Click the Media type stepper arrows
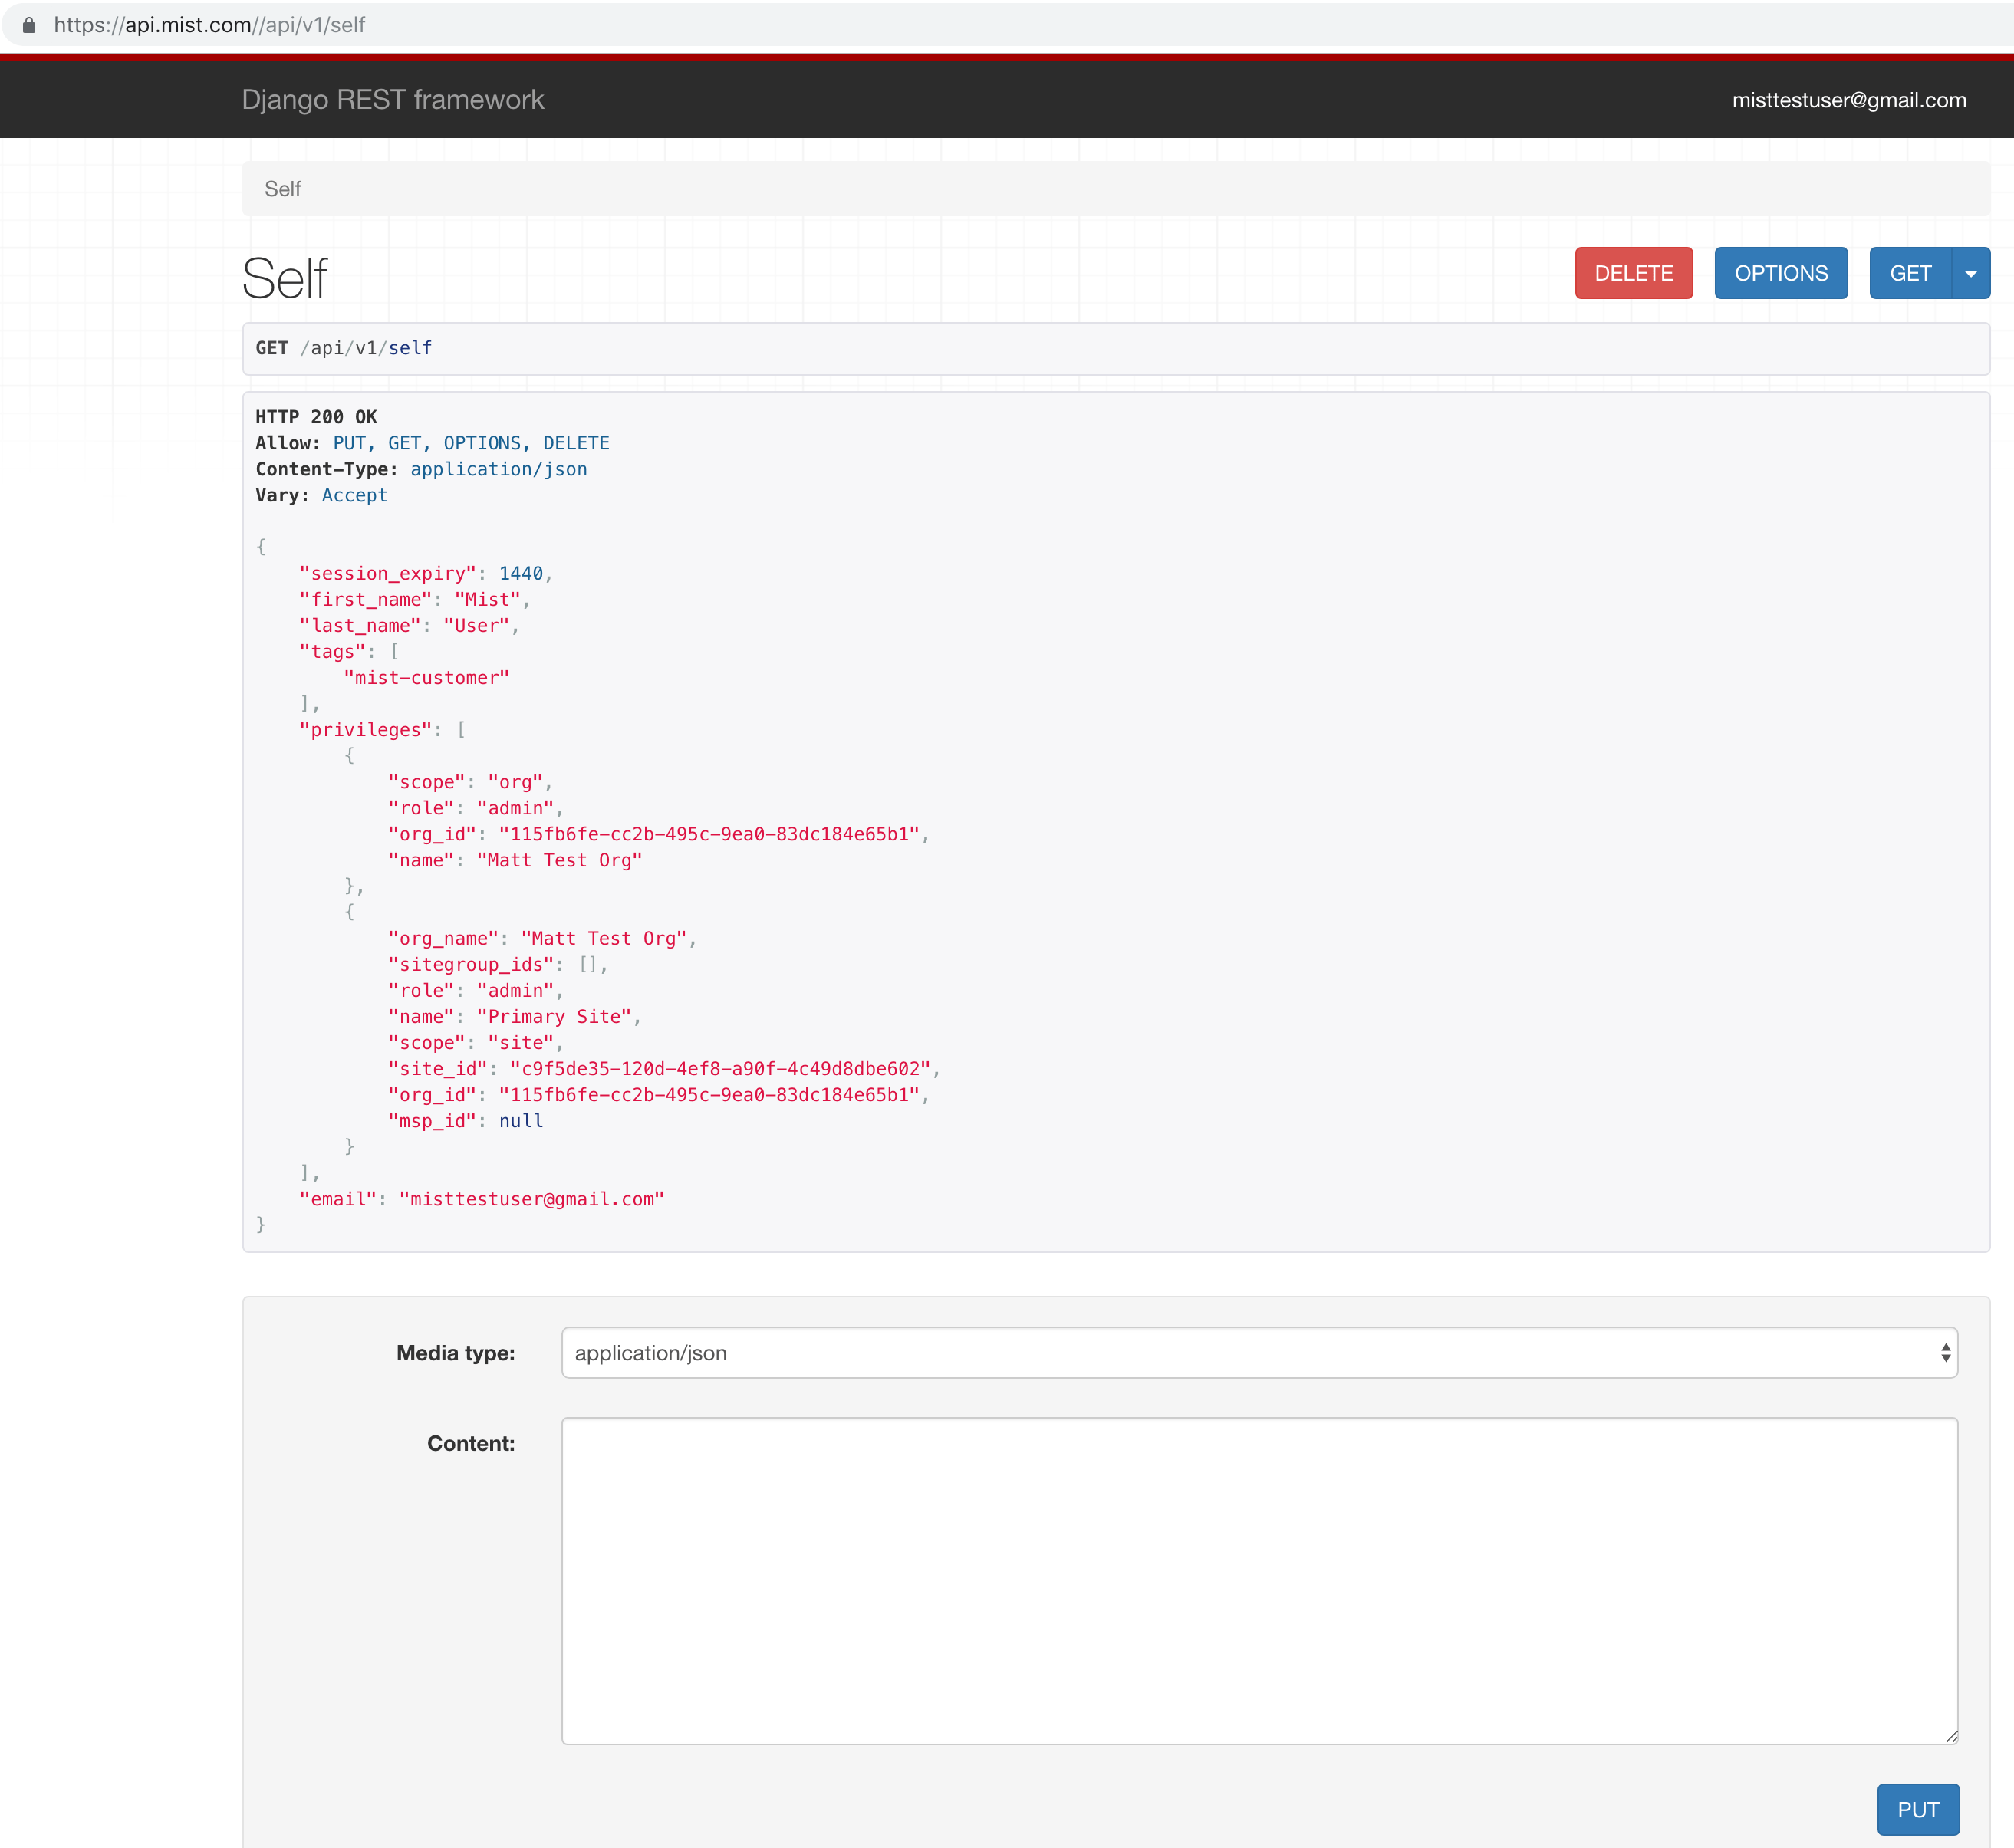The image size is (2014, 1848). pos(1945,1353)
